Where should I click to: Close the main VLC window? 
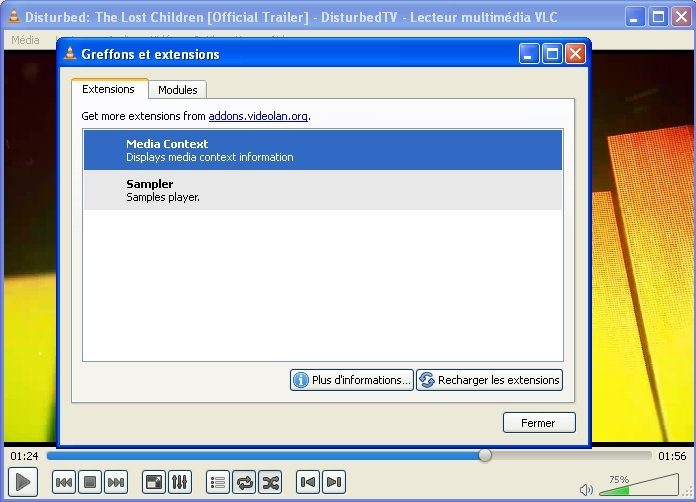(x=681, y=17)
